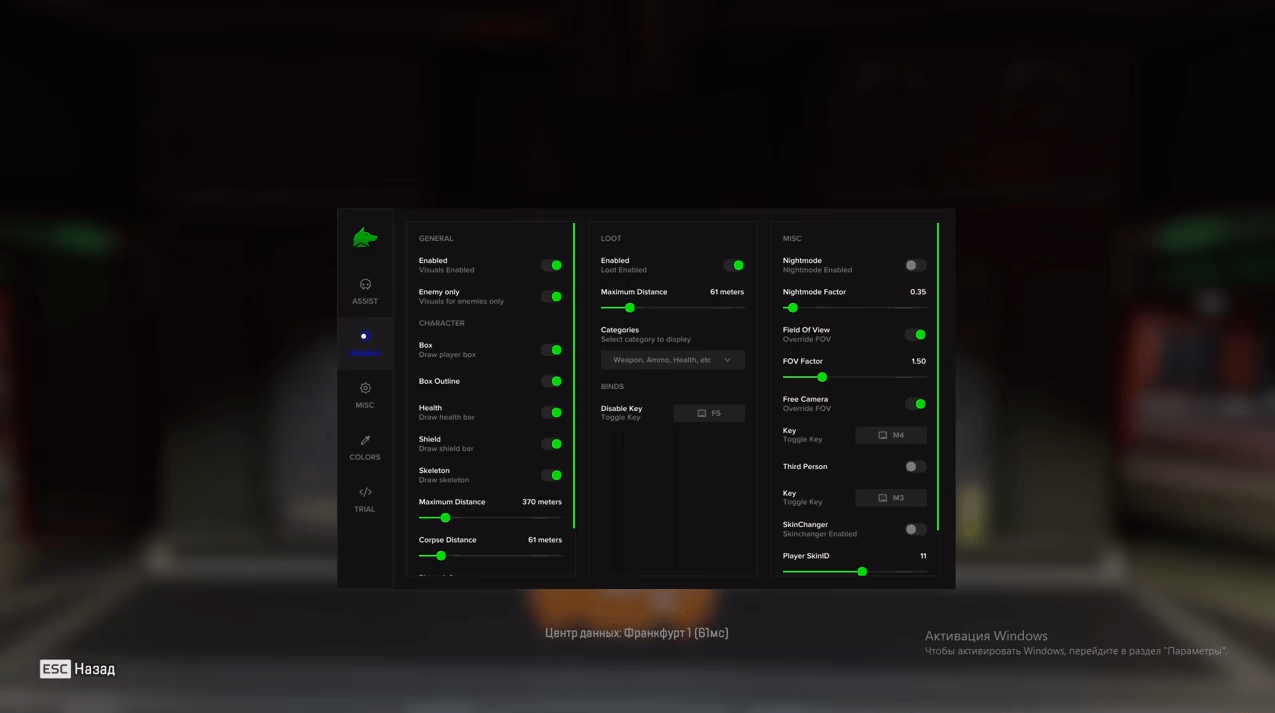Viewport: 1275px width, 713px height.
Task: Click the green scrollbar in General panel
Action: [574, 376]
